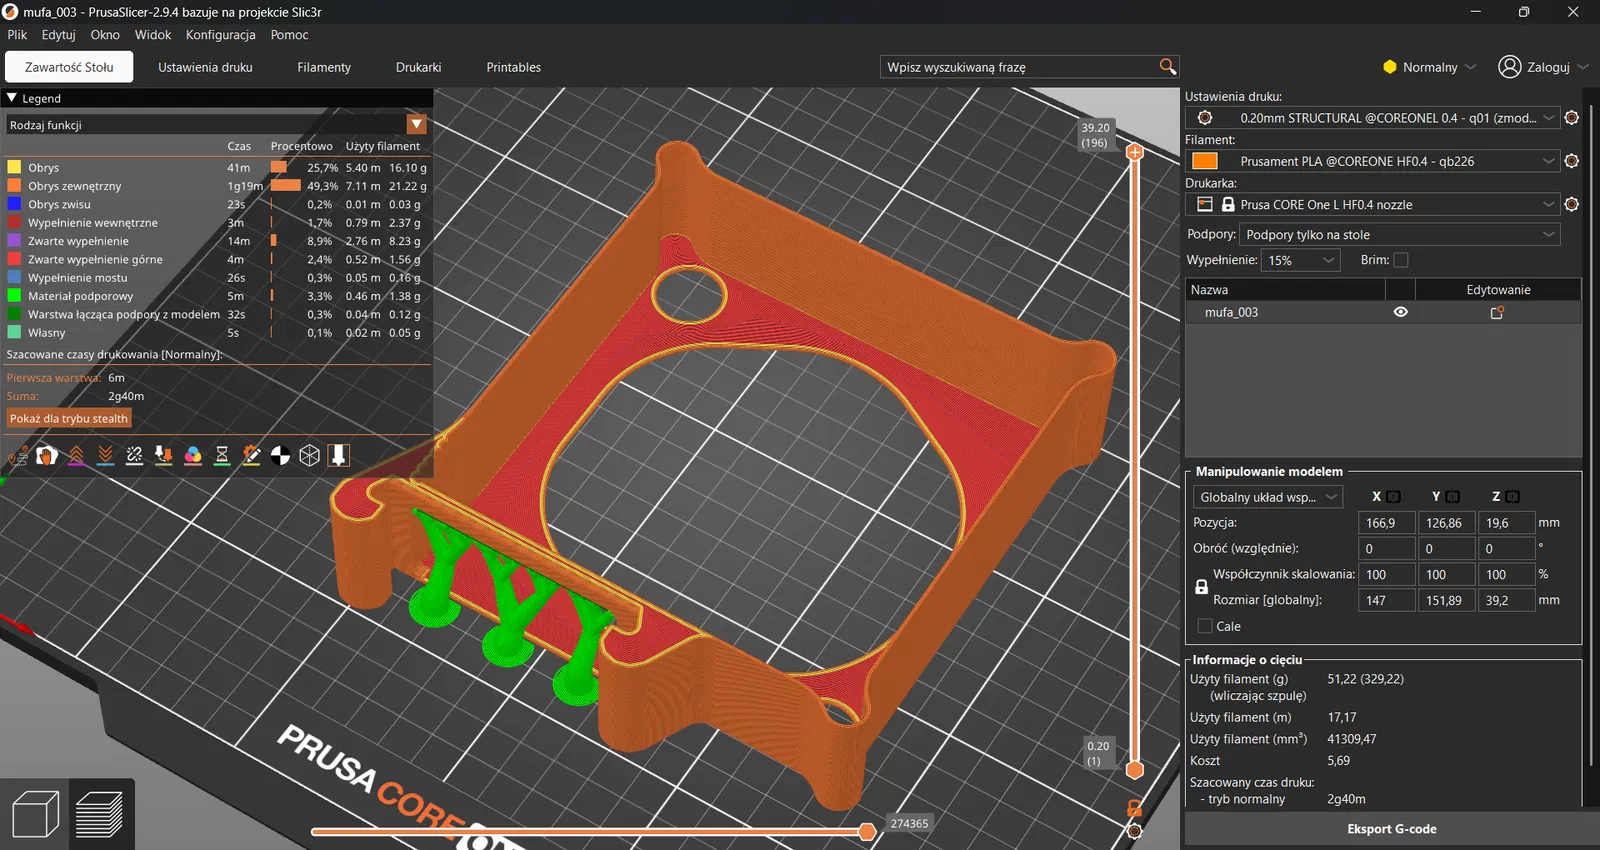Click edit icon for mufa_003 object row
Viewport: 1600px width, 850px height.
[x=1497, y=312]
